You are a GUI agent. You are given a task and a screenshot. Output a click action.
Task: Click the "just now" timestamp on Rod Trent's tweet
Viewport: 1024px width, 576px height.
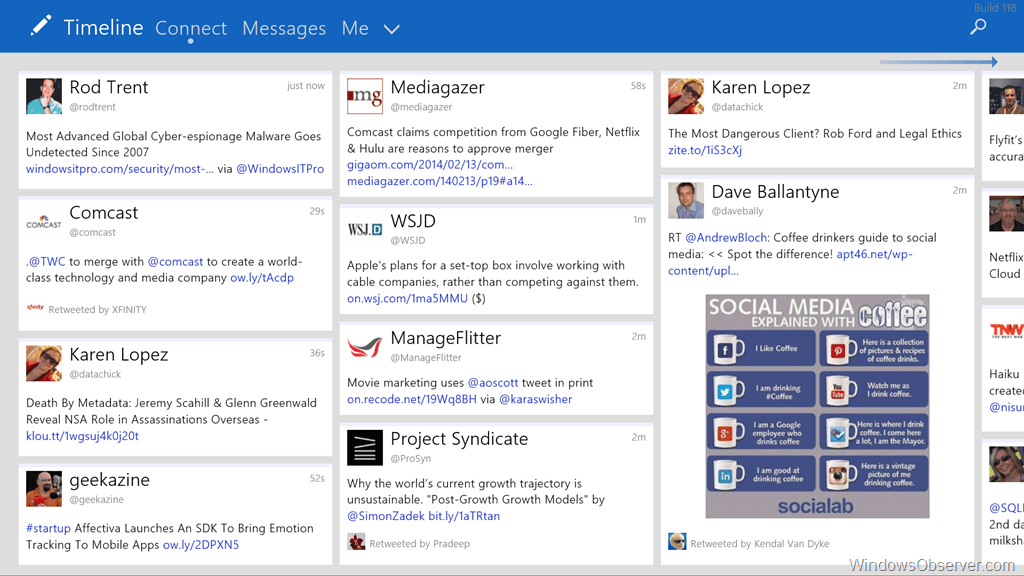click(x=306, y=86)
